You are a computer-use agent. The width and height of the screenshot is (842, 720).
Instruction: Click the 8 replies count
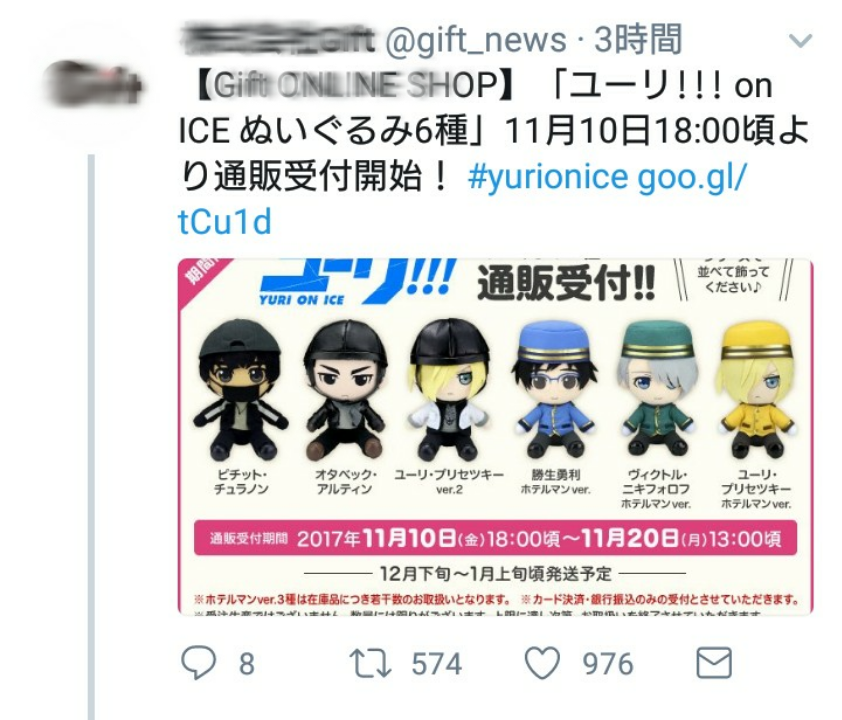point(246,664)
